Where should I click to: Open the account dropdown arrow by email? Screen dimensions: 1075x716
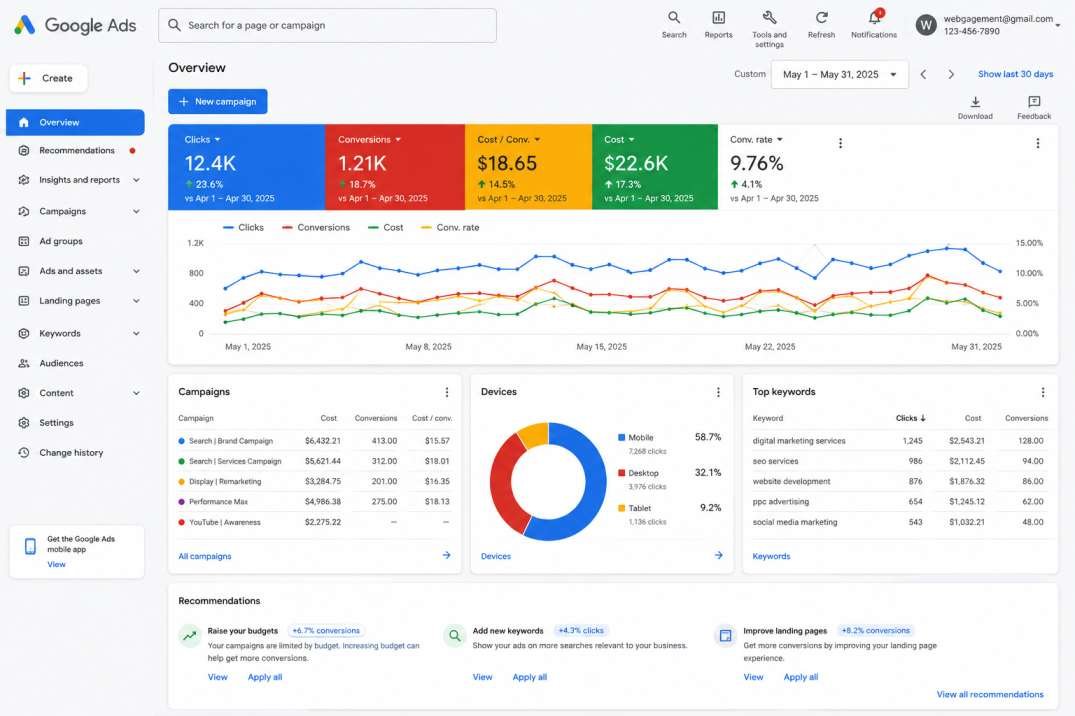[1058, 25]
